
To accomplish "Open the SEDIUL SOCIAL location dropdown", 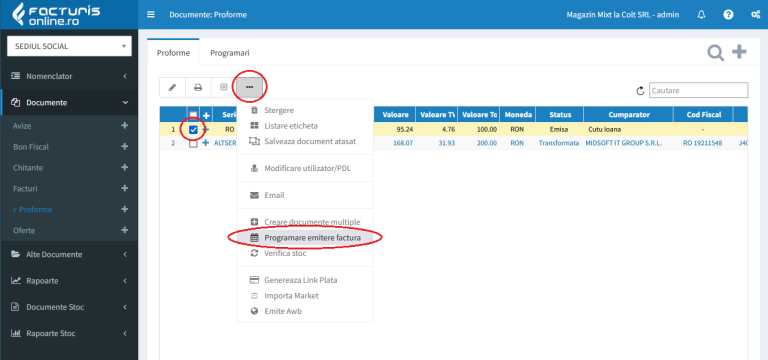I will [69, 46].
